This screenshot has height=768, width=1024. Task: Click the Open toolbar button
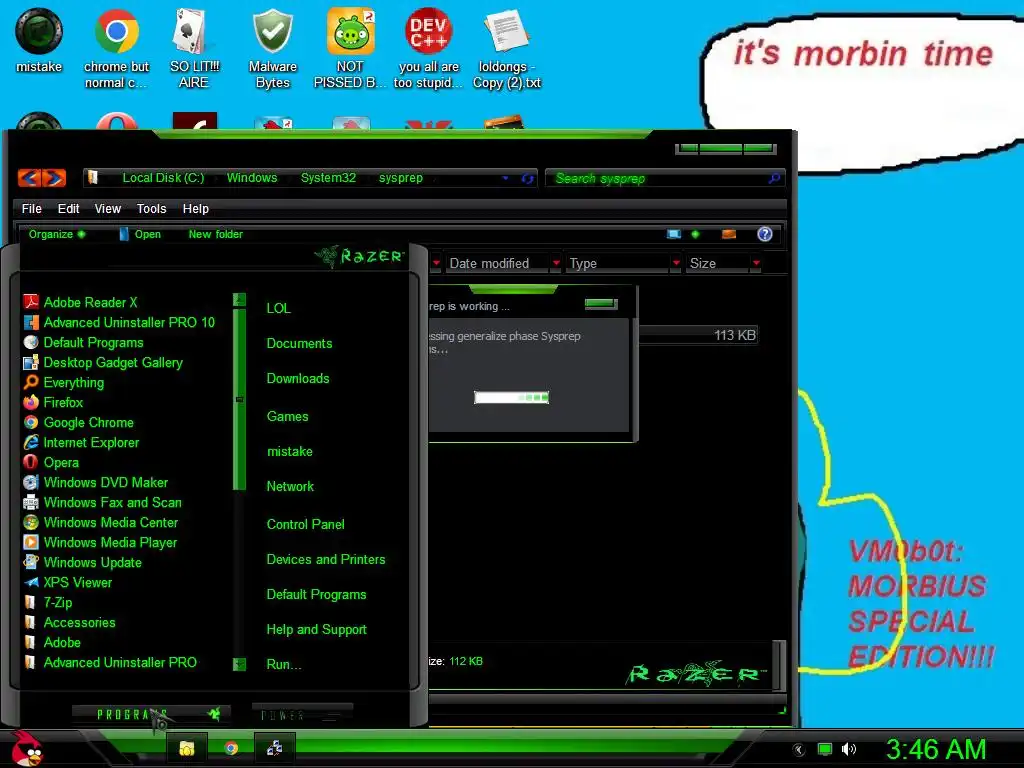click(140, 234)
